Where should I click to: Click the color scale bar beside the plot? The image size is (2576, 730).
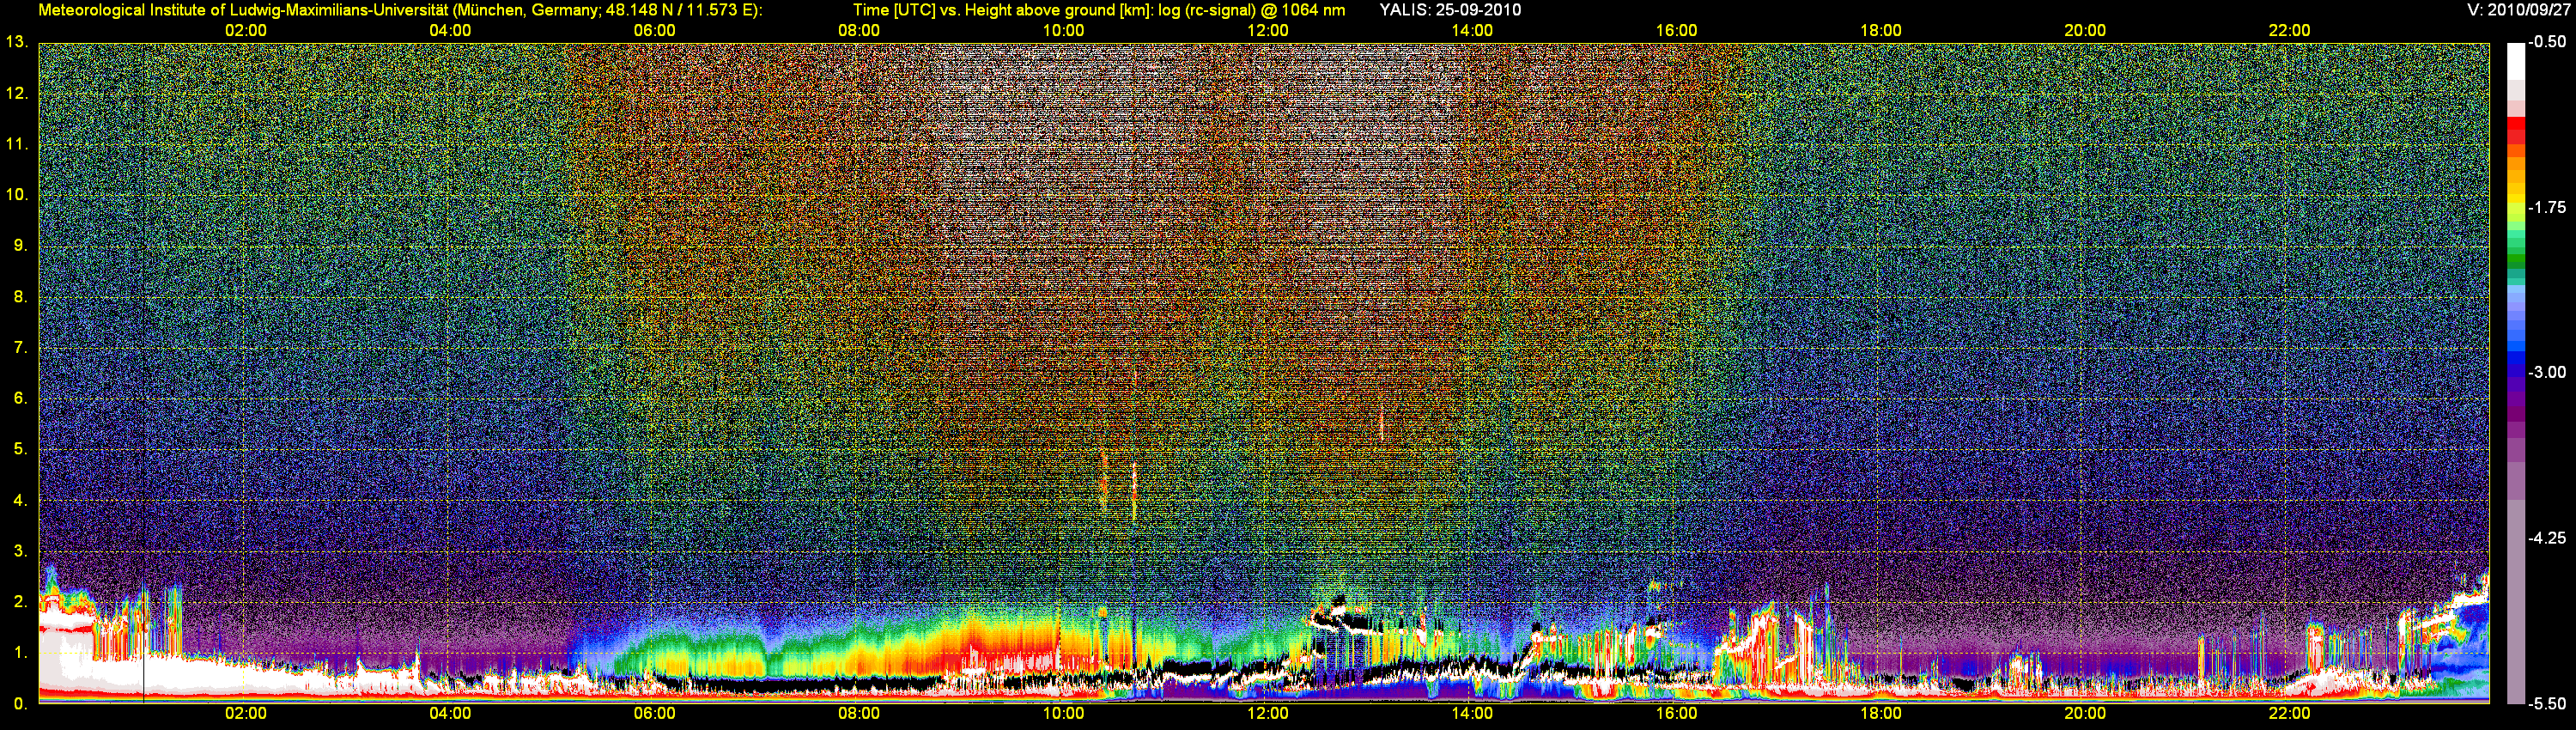tap(2516, 373)
